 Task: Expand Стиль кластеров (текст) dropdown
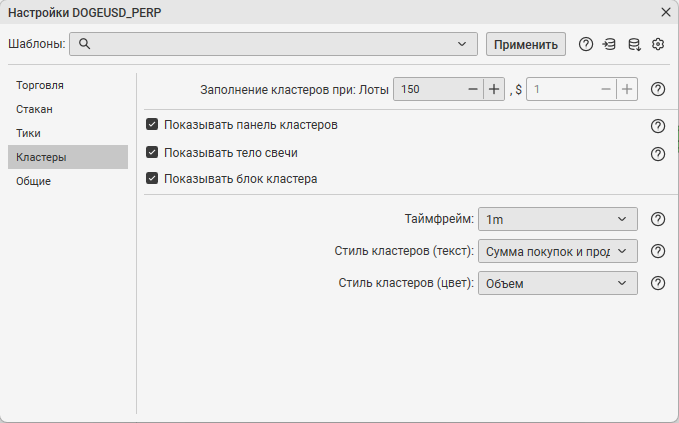pyautogui.click(x=558, y=252)
